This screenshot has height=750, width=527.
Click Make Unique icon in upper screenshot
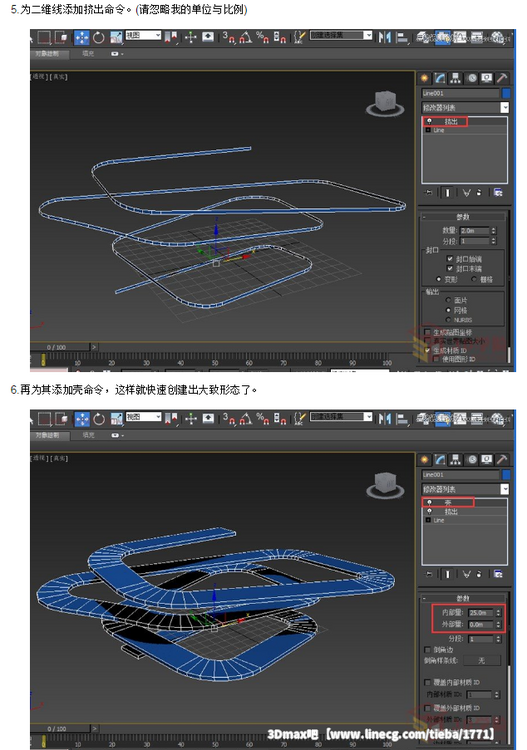[x=466, y=192]
